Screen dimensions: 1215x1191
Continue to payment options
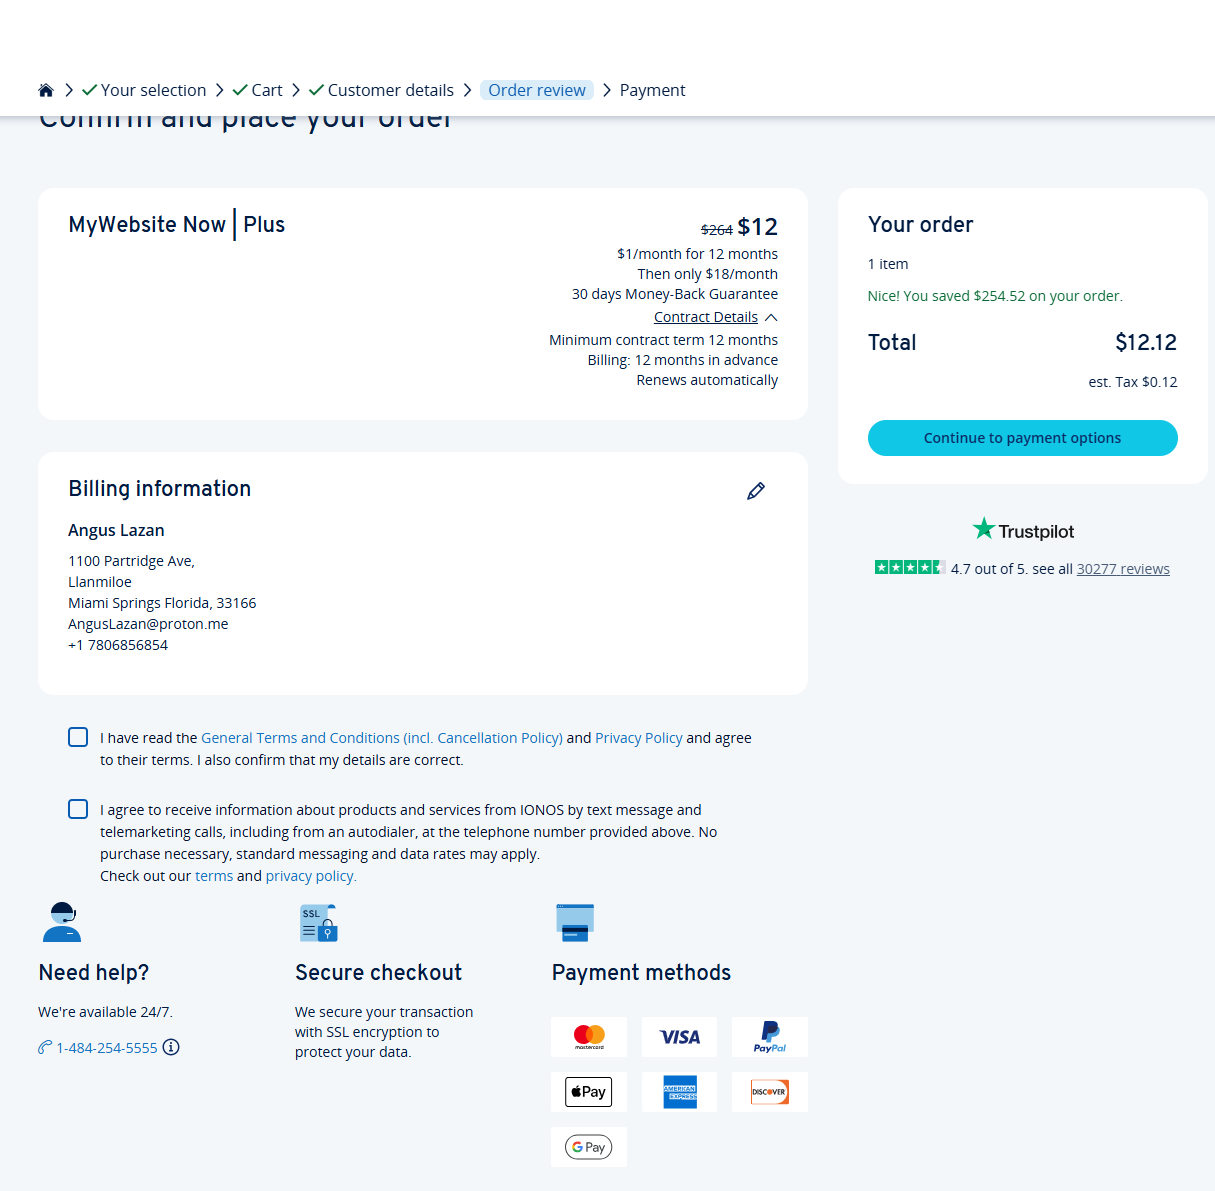pyautogui.click(x=1022, y=438)
